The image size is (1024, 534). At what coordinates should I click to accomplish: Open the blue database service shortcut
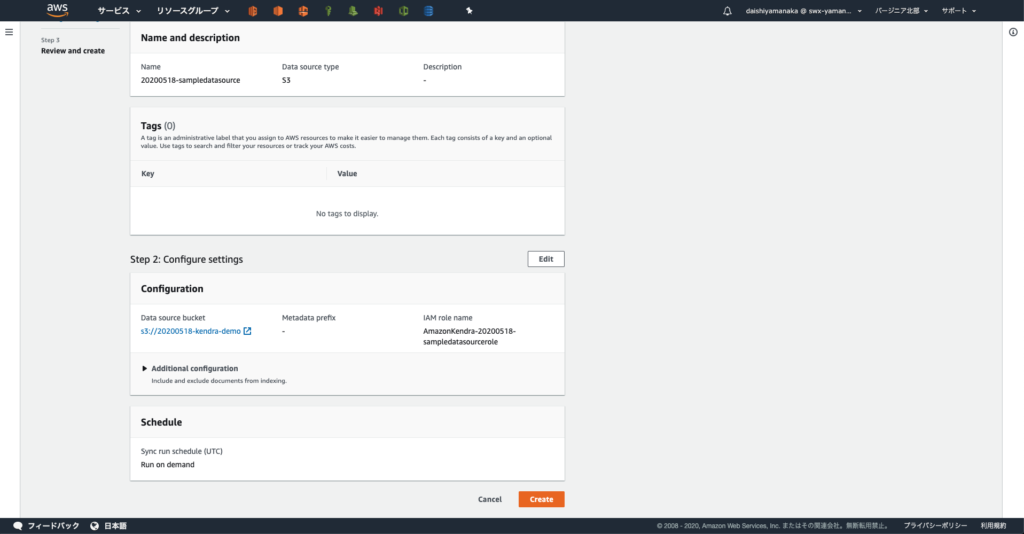coord(428,11)
